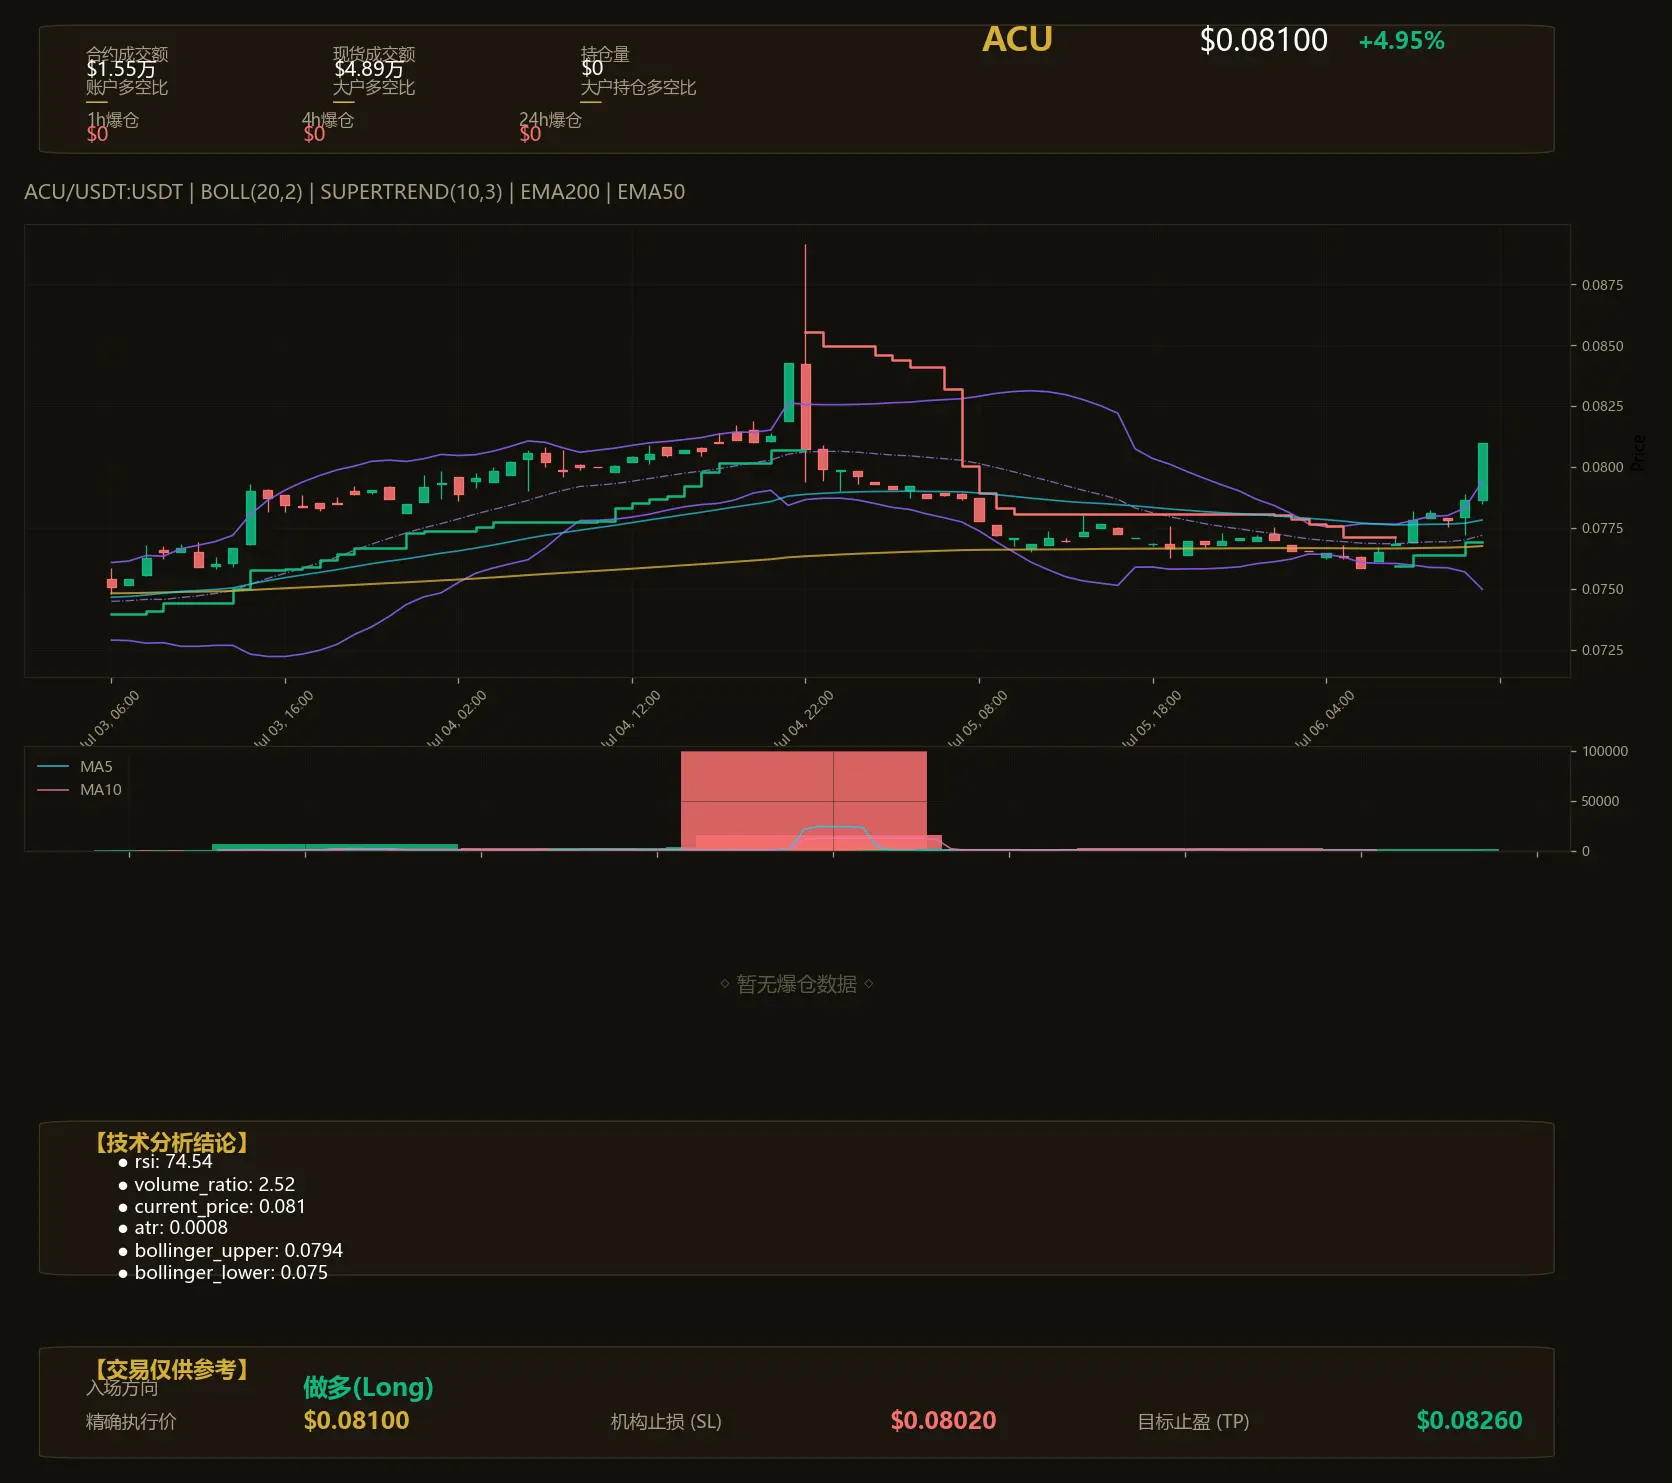This screenshot has width=1672, height=1483.
Task: Click the 0.0875 price axis label
Action: [x=1602, y=285]
